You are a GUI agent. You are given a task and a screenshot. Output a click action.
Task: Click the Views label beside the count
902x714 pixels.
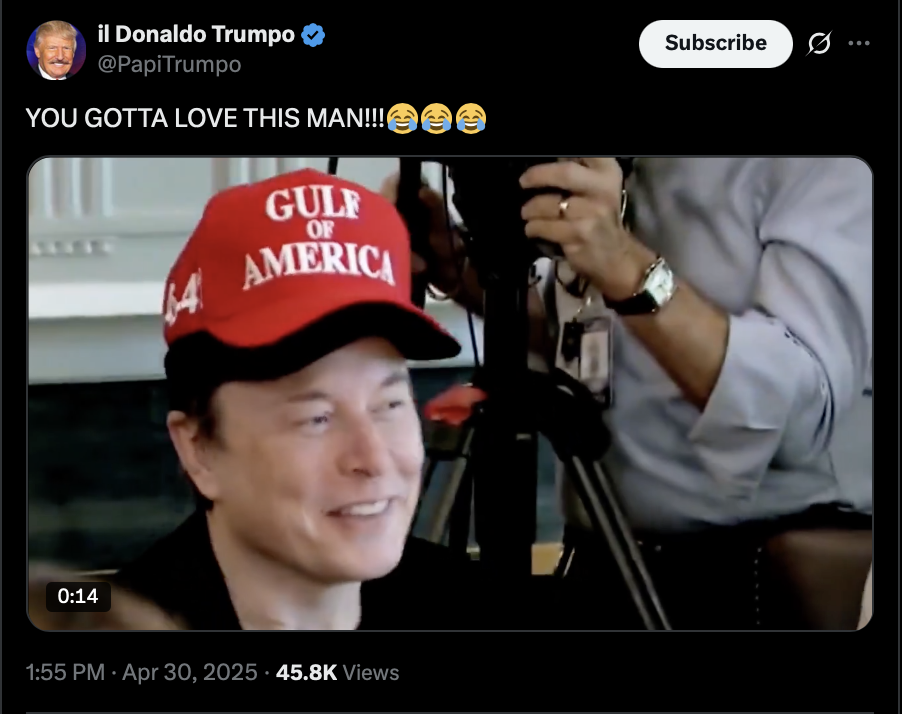(371, 673)
